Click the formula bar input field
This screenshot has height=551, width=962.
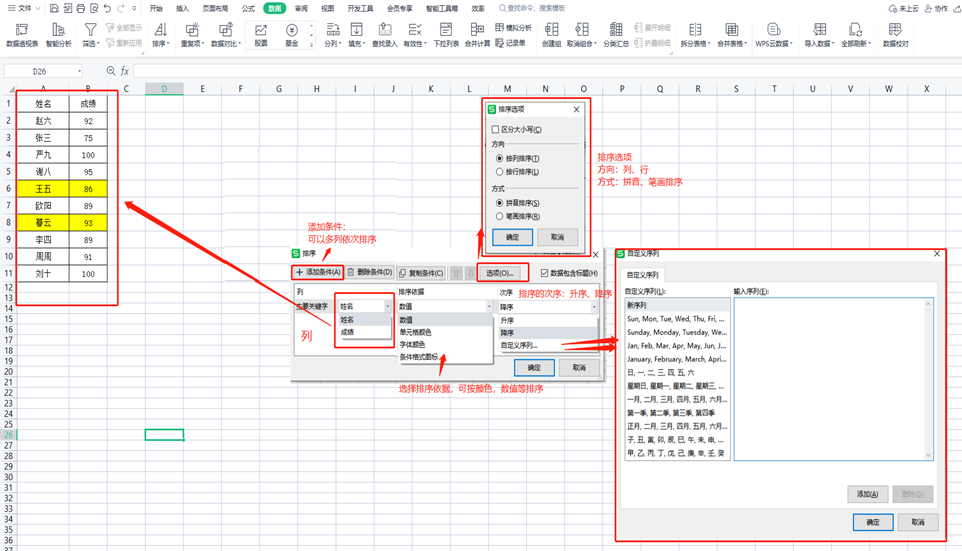(x=546, y=71)
